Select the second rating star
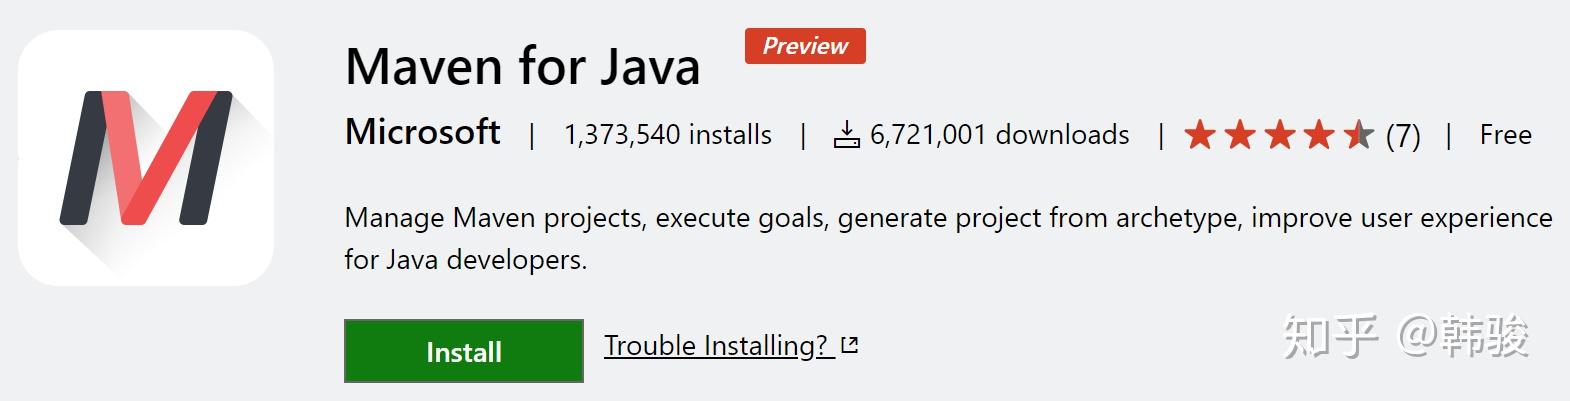Viewport: 1570px width, 401px height. click(1239, 135)
